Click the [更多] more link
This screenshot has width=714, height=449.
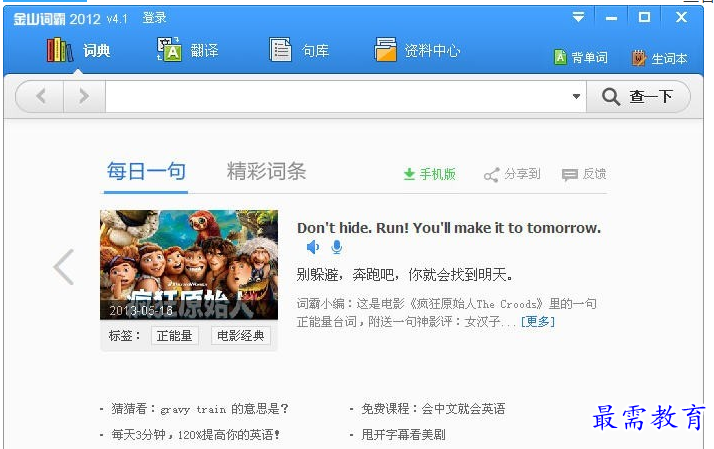click(538, 322)
